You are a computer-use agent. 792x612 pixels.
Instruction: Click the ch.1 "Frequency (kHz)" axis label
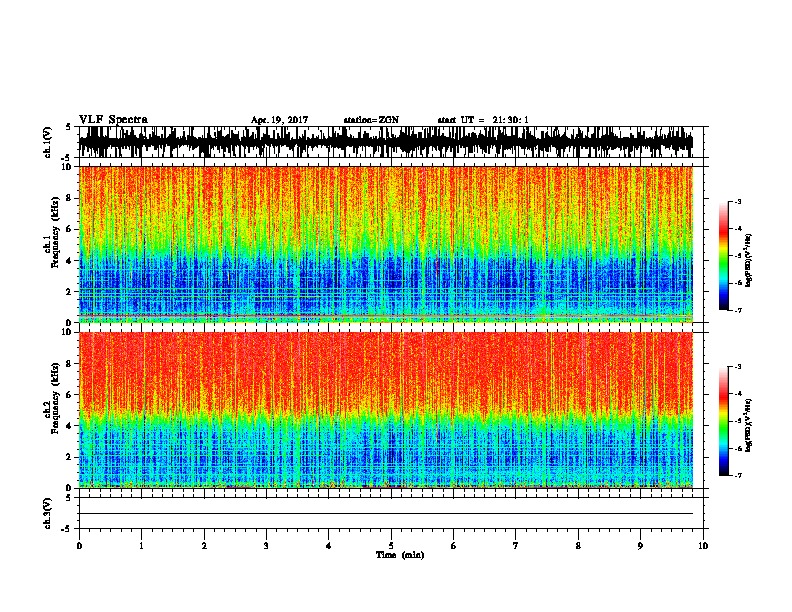pos(55,230)
